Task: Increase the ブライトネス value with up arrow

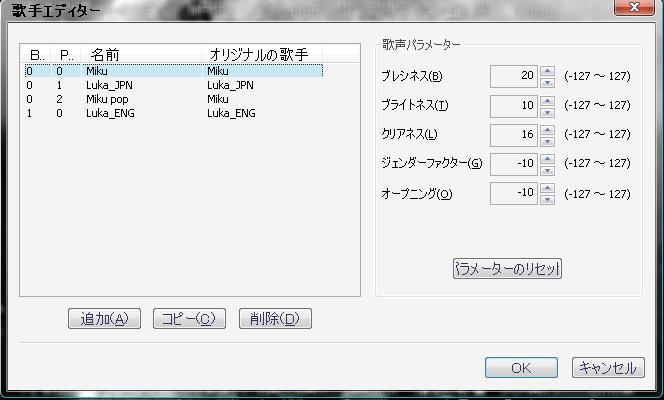Action: click(547, 100)
